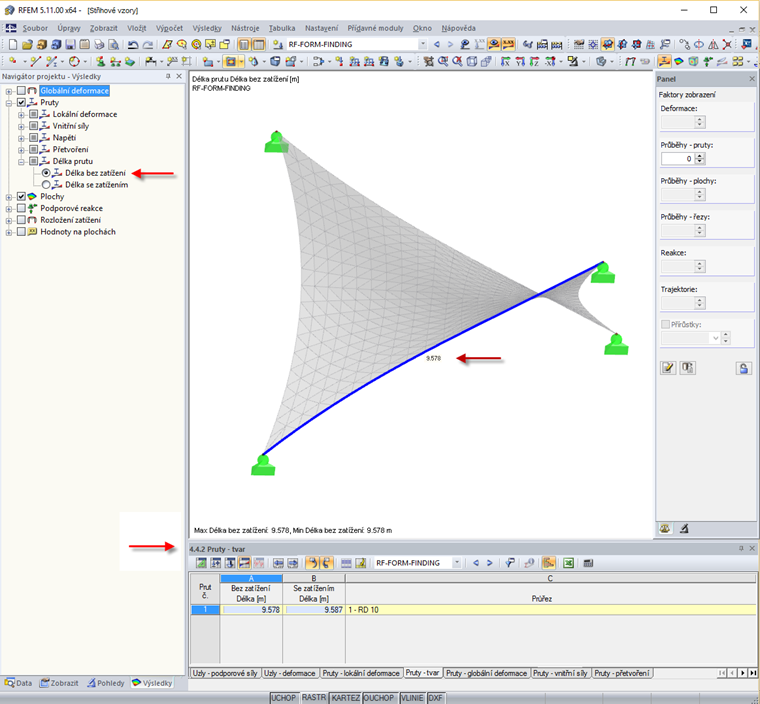Click the table filter funnel icon

pos(509,563)
